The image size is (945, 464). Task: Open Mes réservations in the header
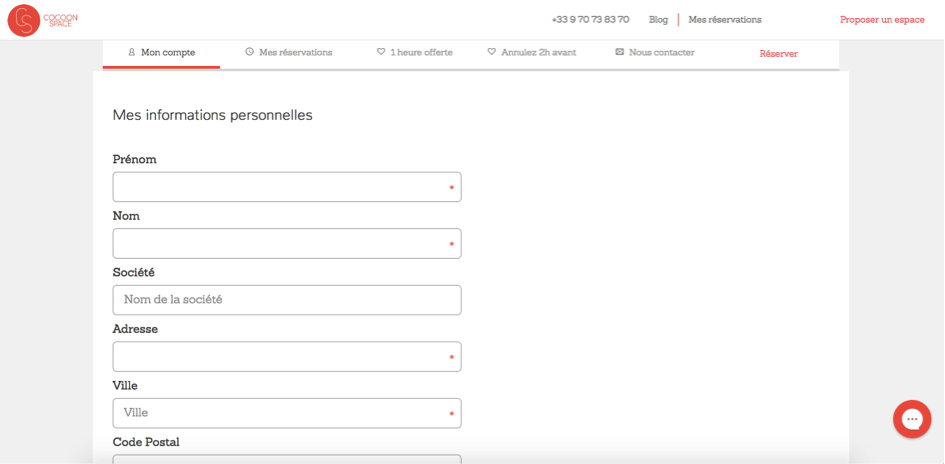point(724,19)
